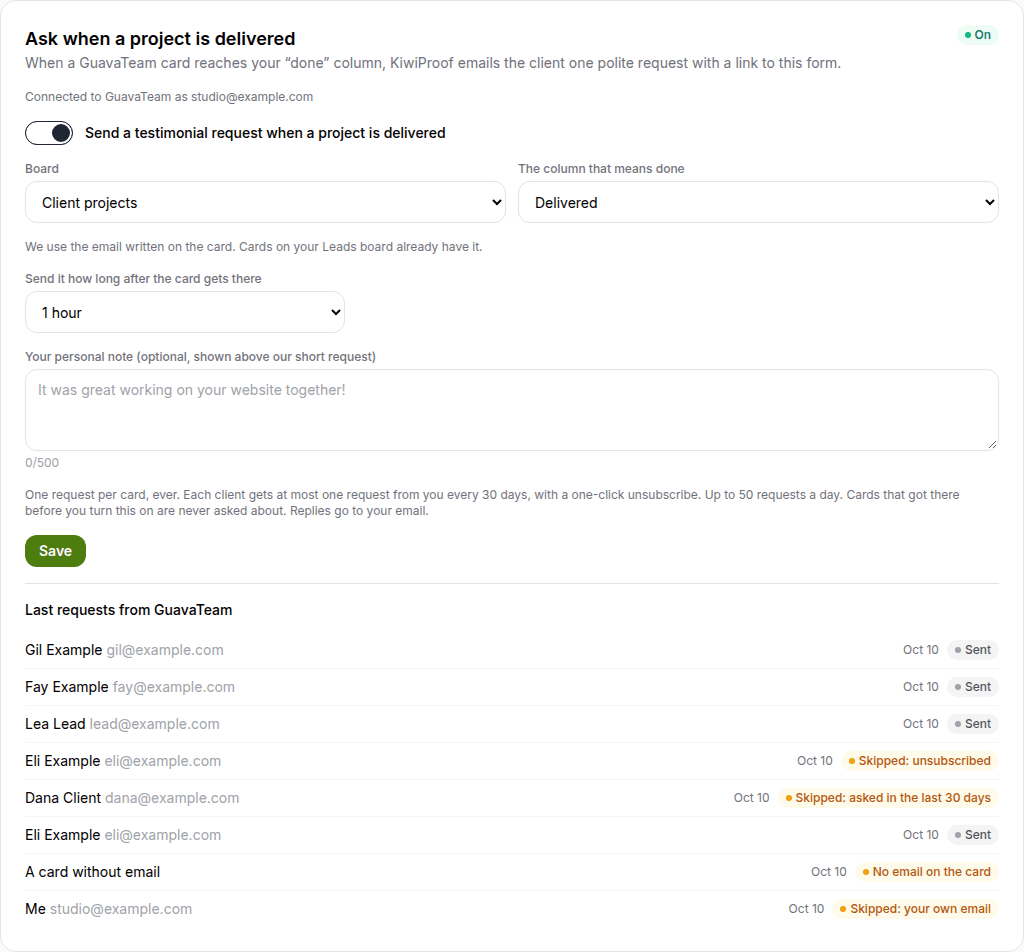Screen dimensions: 1024x952
Task: Click the Ask when a project is delivered heading
Action: click(160, 39)
